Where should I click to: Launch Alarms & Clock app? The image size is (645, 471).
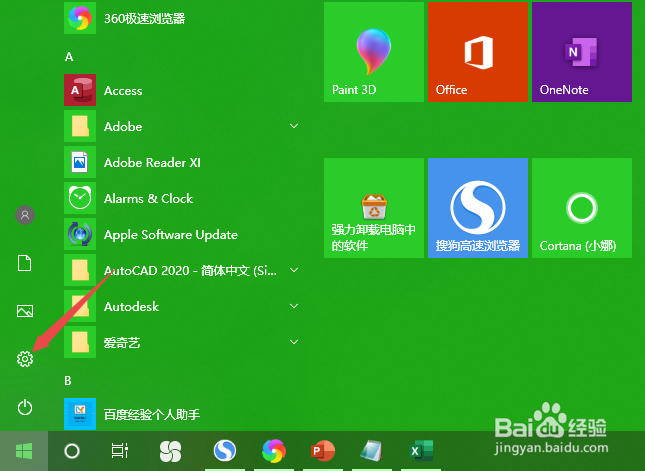click(x=183, y=198)
